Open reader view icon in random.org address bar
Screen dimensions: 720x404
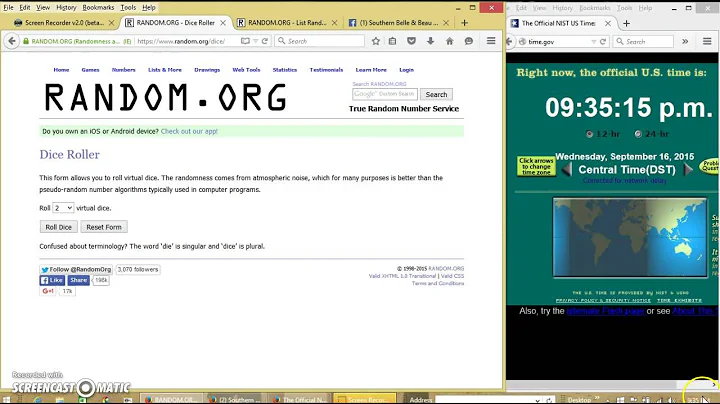point(245,41)
